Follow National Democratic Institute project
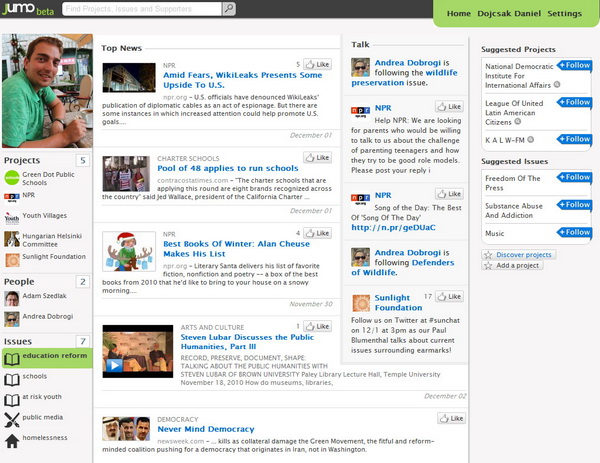600x463 pixels. click(574, 65)
